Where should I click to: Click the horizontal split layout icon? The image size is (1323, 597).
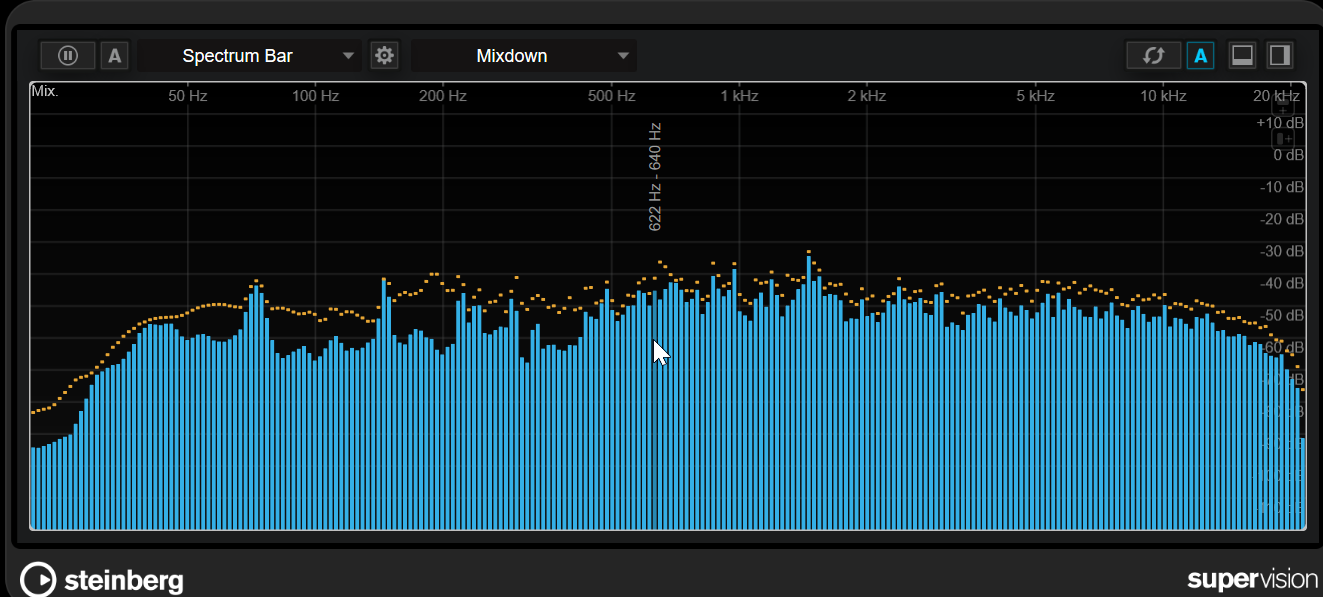[x=1242, y=56]
